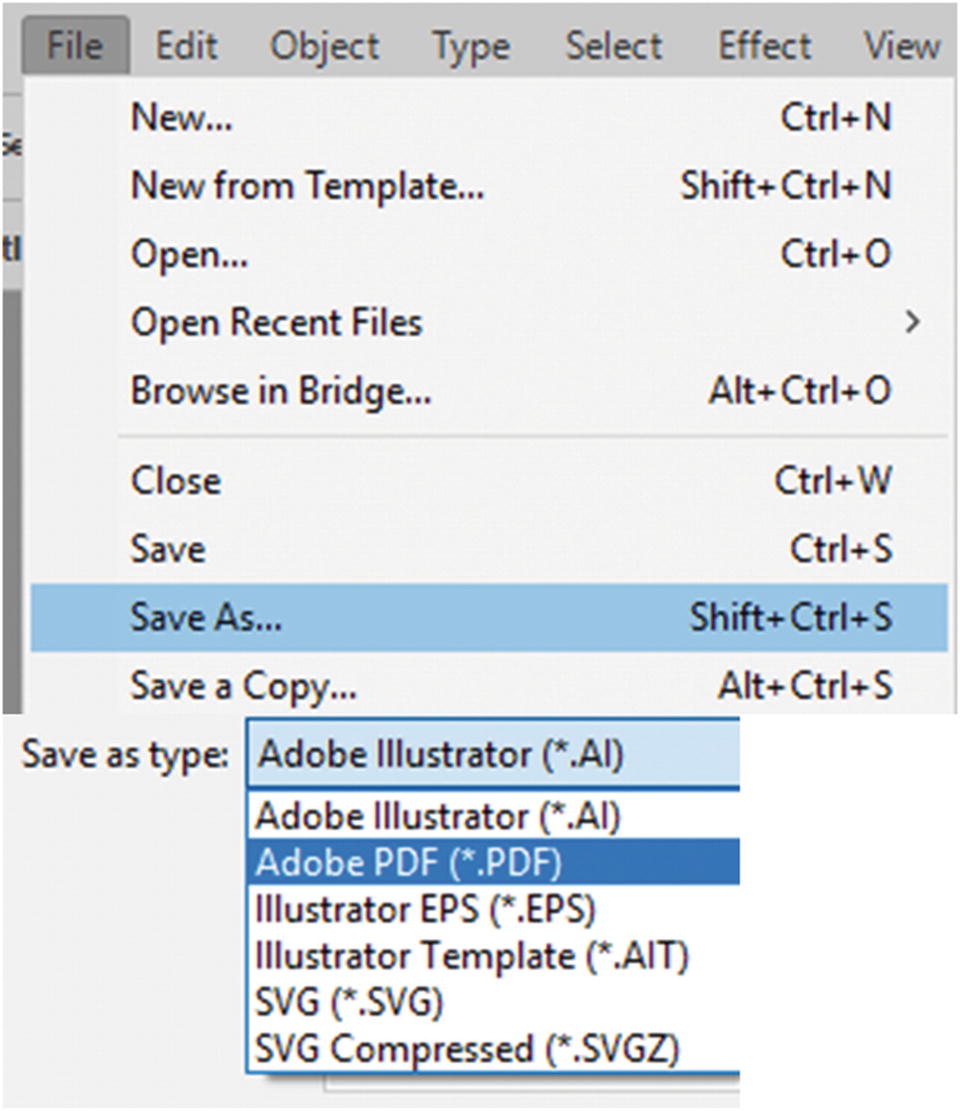Viewport: 960px width, 1111px height.
Task: Open the File menu
Action: tap(75, 46)
